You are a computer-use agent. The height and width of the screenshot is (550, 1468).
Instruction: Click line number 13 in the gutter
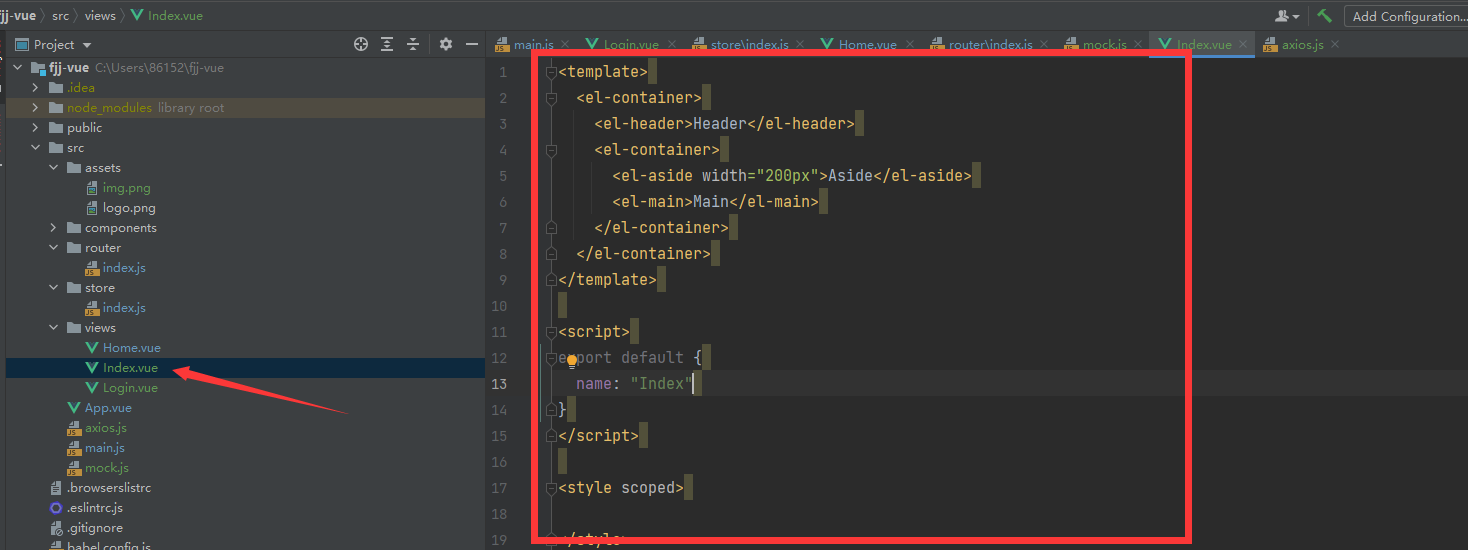[x=499, y=384]
